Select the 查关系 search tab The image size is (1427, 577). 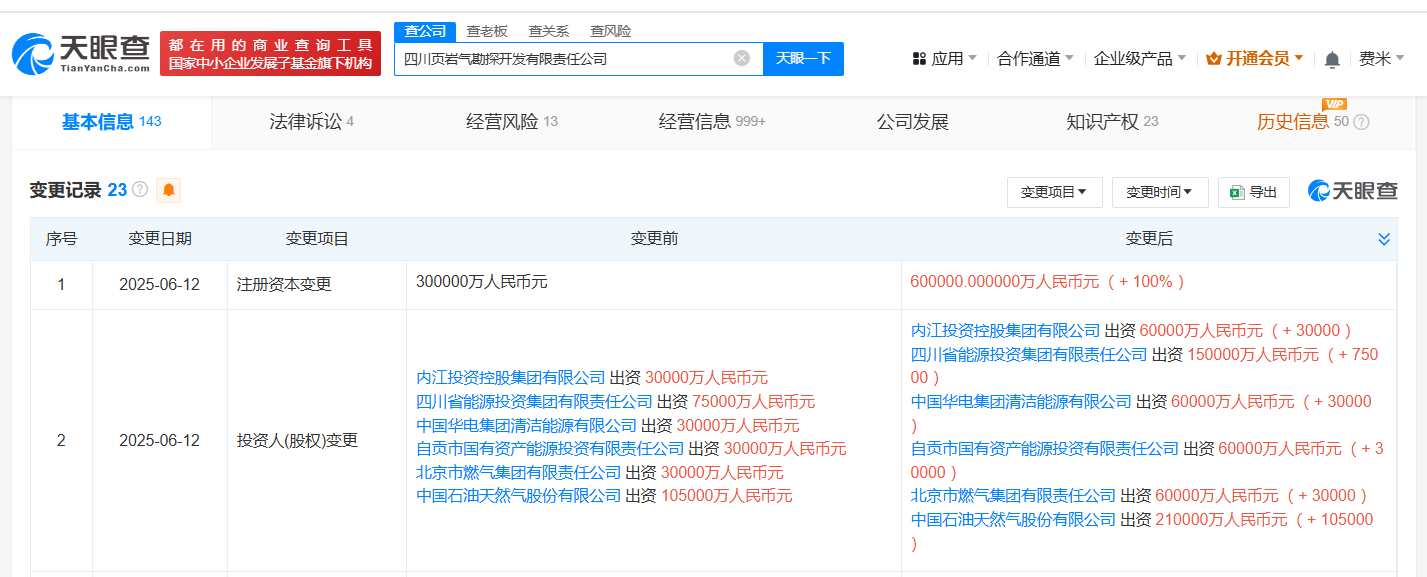point(548,31)
